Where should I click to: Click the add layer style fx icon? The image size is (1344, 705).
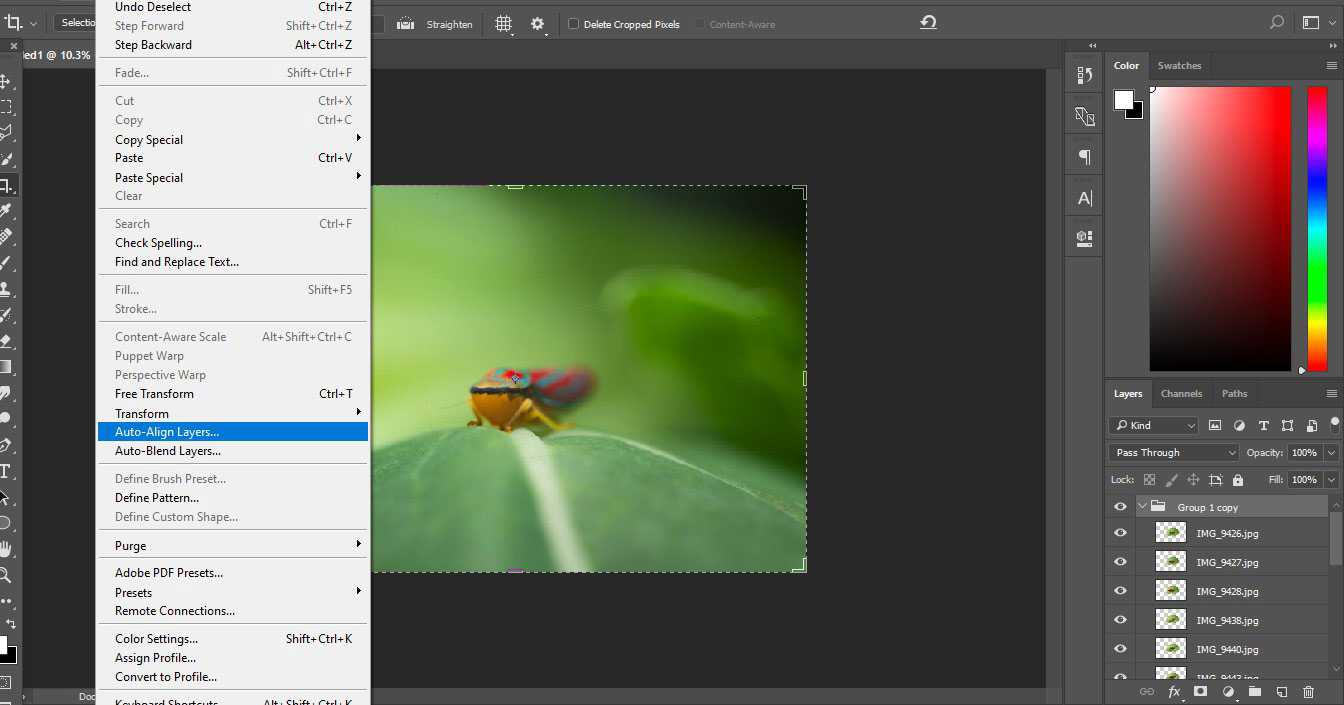tap(1174, 691)
